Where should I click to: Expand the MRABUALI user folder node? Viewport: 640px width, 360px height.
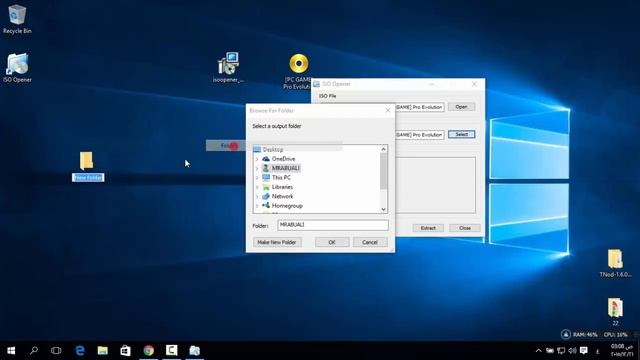click(257, 168)
